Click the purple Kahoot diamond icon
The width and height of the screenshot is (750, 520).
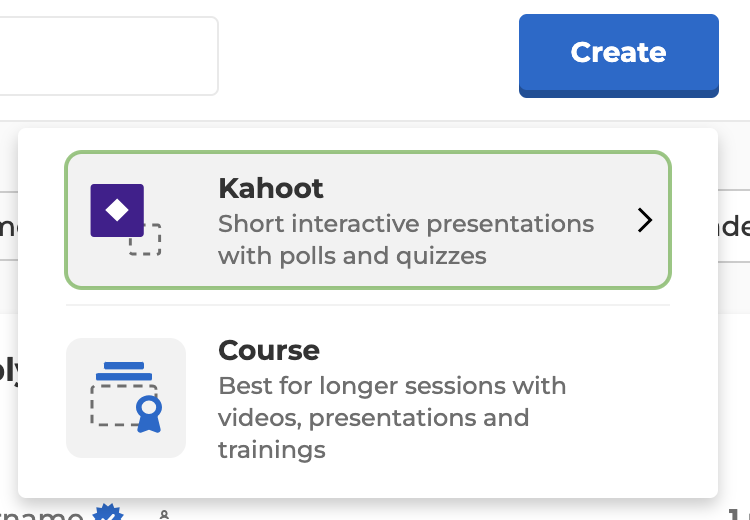click(117, 210)
